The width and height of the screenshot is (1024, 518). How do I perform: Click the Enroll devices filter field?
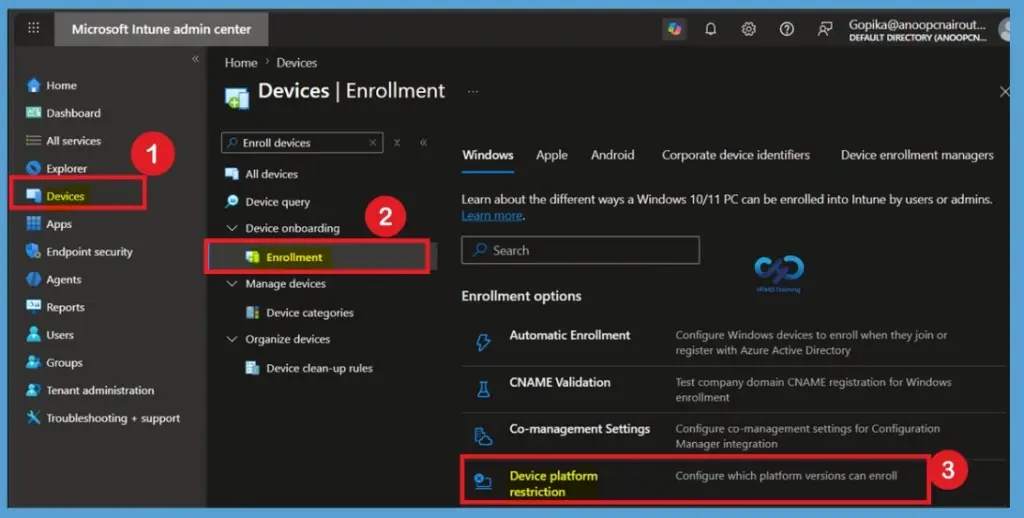click(x=302, y=143)
